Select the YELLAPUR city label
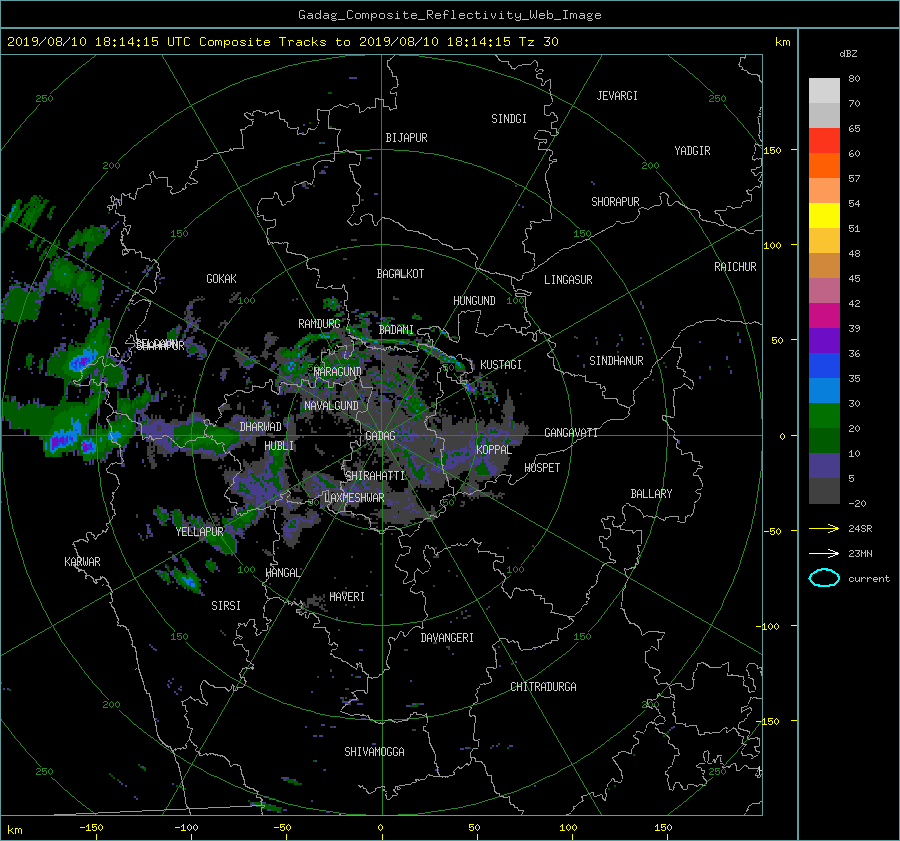 point(199,532)
